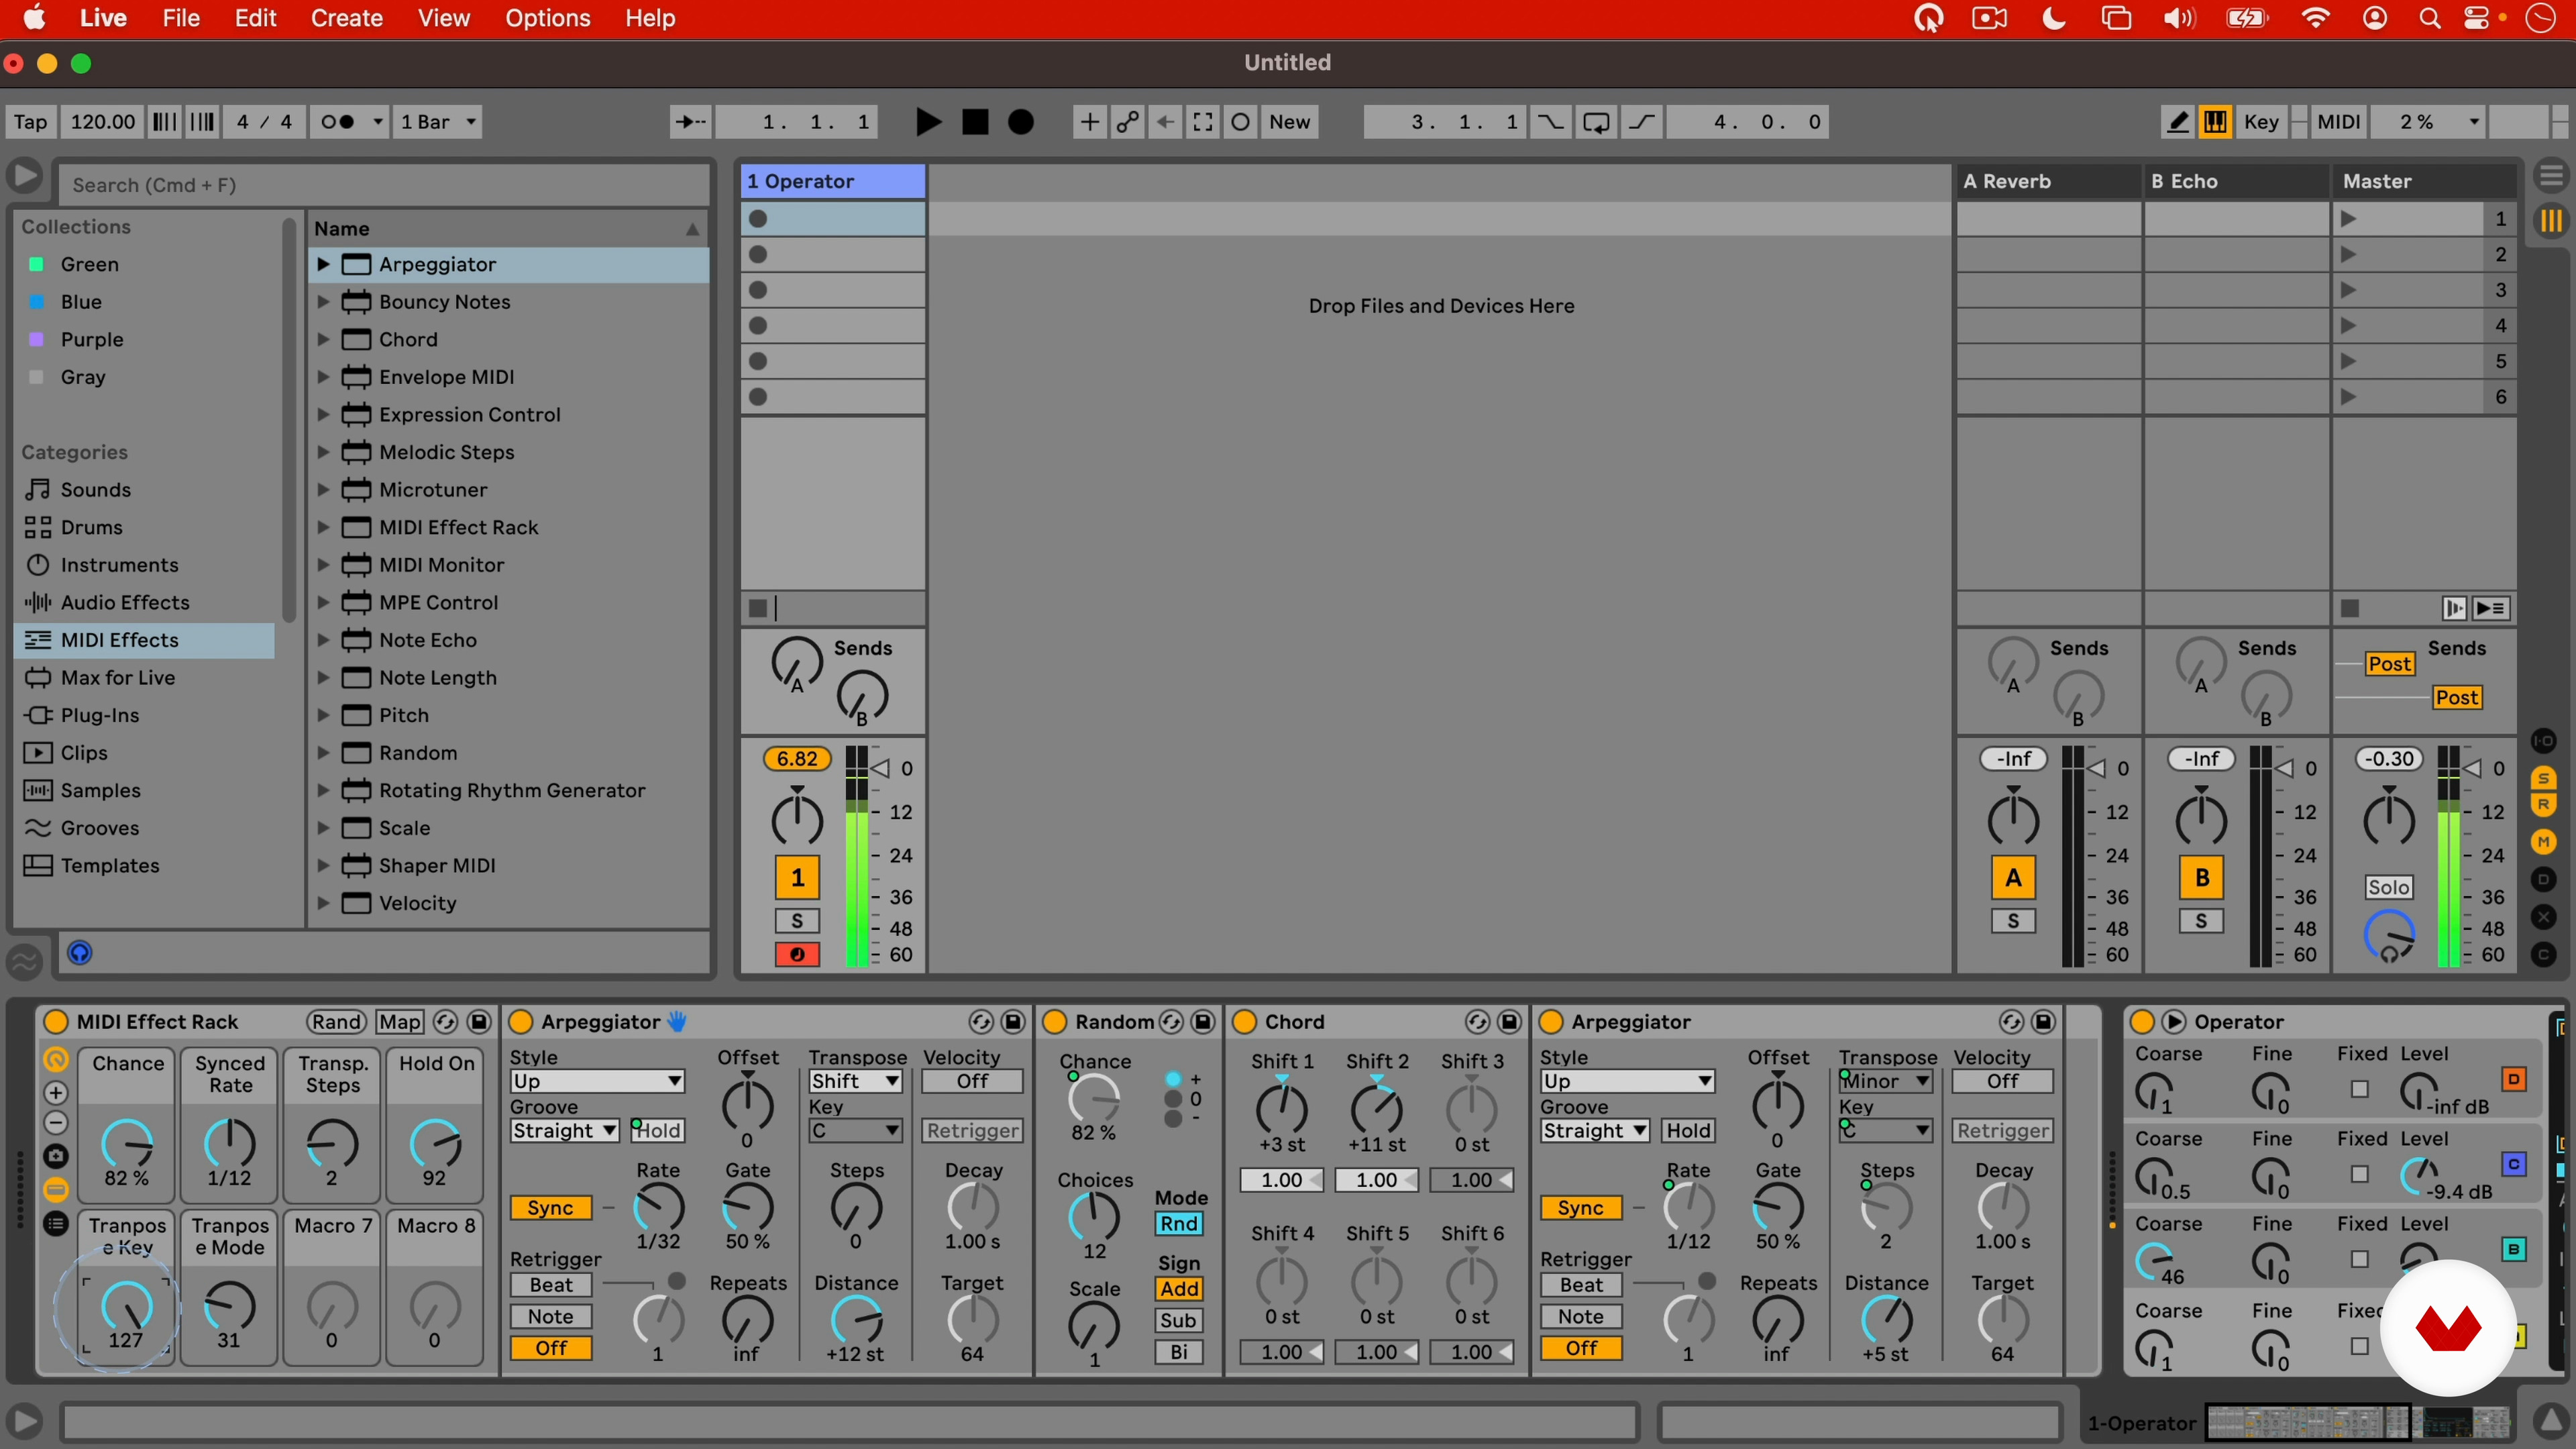Viewport: 2576px width, 1449px height.
Task: Click the Re-enable Automation arrow icon
Action: click(x=1165, y=122)
